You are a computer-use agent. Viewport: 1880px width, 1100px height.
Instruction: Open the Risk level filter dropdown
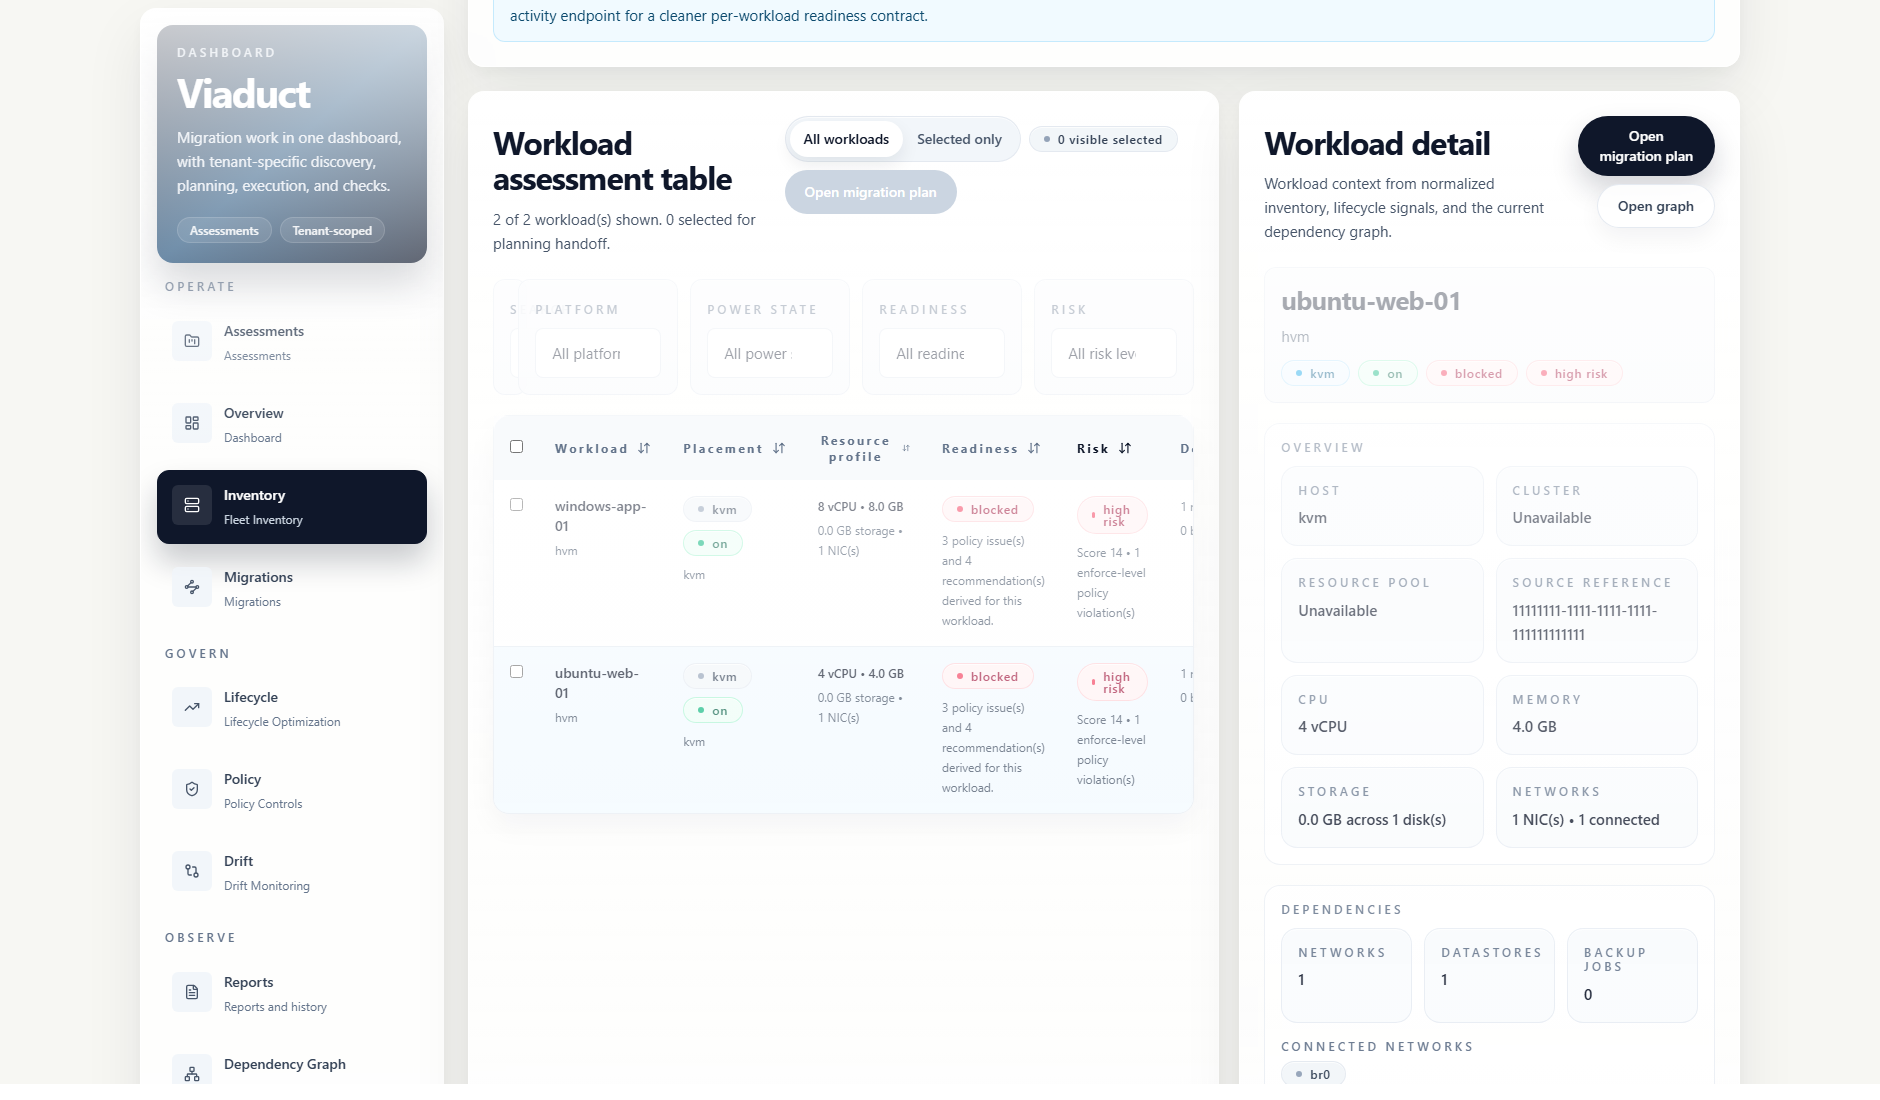pos(1114,353)
